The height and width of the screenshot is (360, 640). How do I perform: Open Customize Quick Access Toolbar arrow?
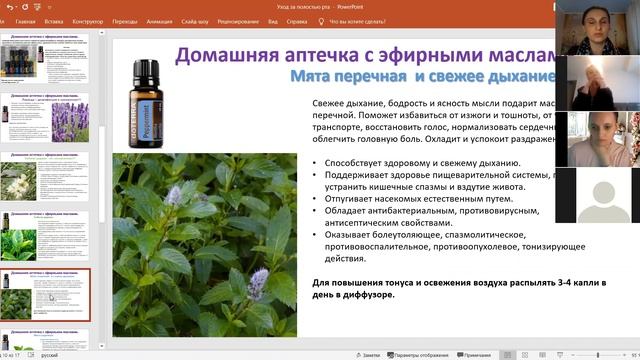point(50,7)
